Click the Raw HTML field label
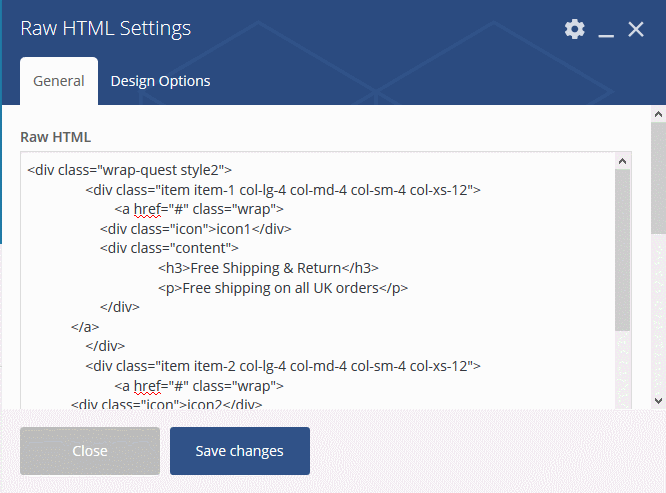 [56, 137]
